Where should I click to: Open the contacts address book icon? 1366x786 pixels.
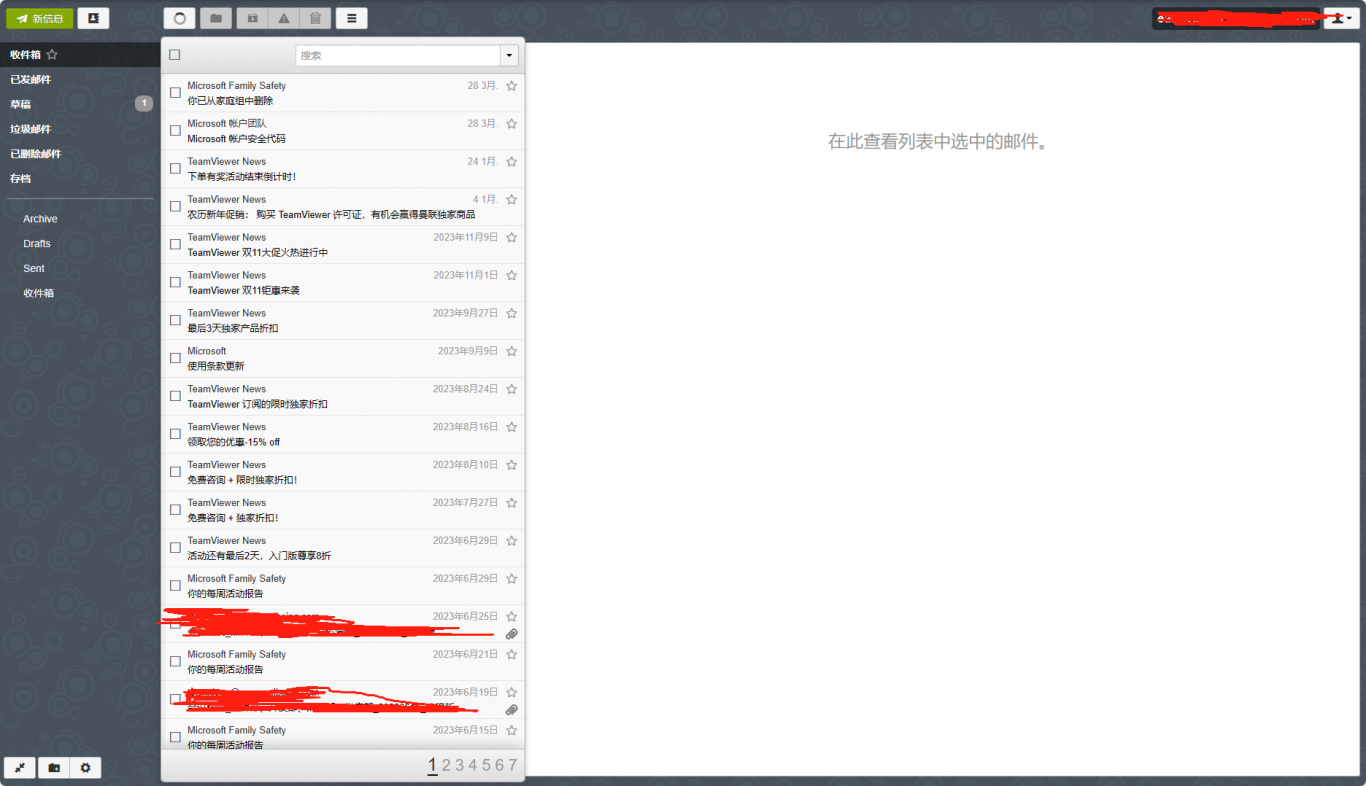pos(93,18)
